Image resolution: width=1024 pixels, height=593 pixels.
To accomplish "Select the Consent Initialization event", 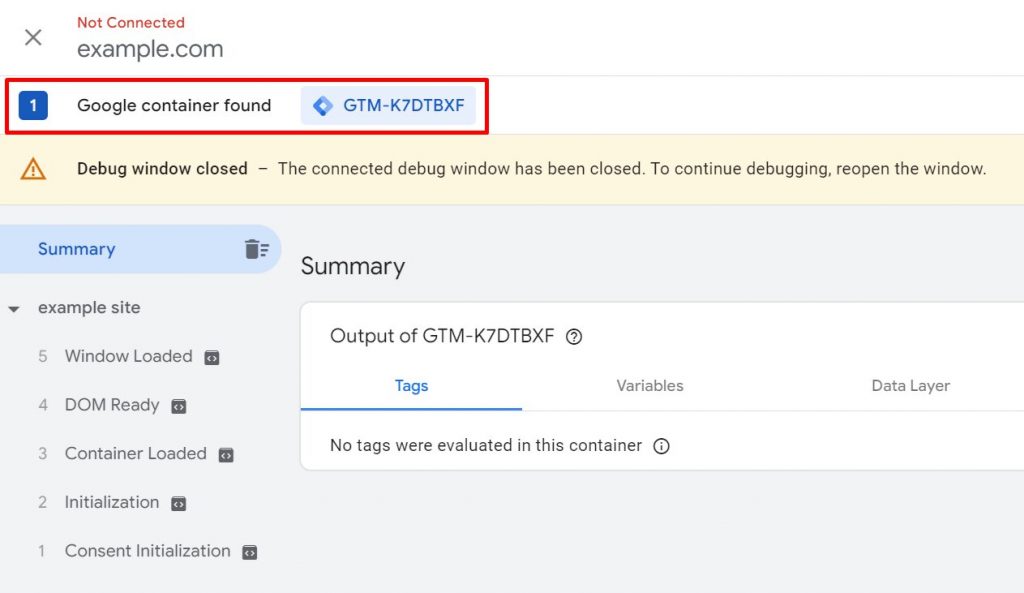I will pos(147,551).
